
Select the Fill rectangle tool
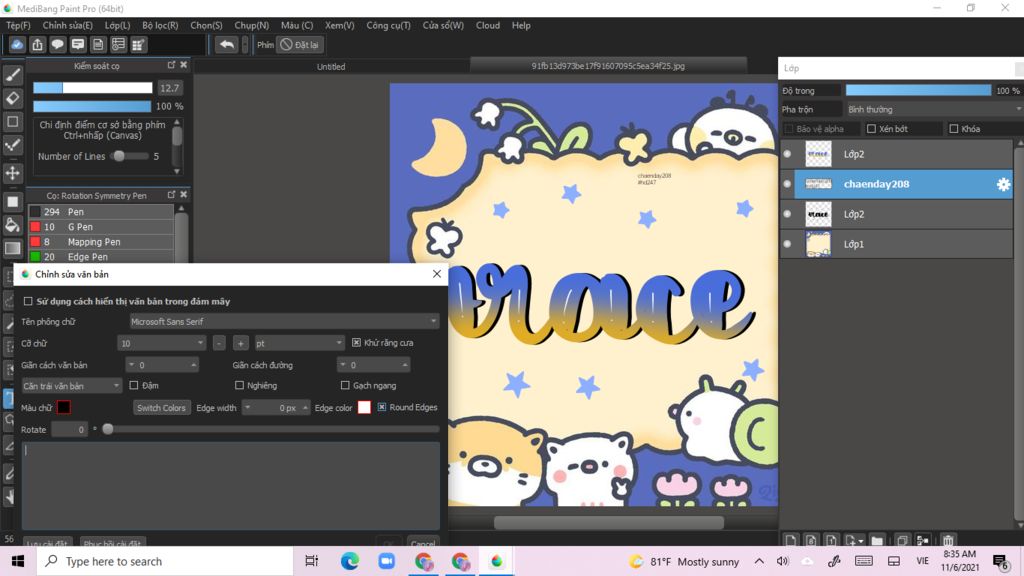(12, 201)
